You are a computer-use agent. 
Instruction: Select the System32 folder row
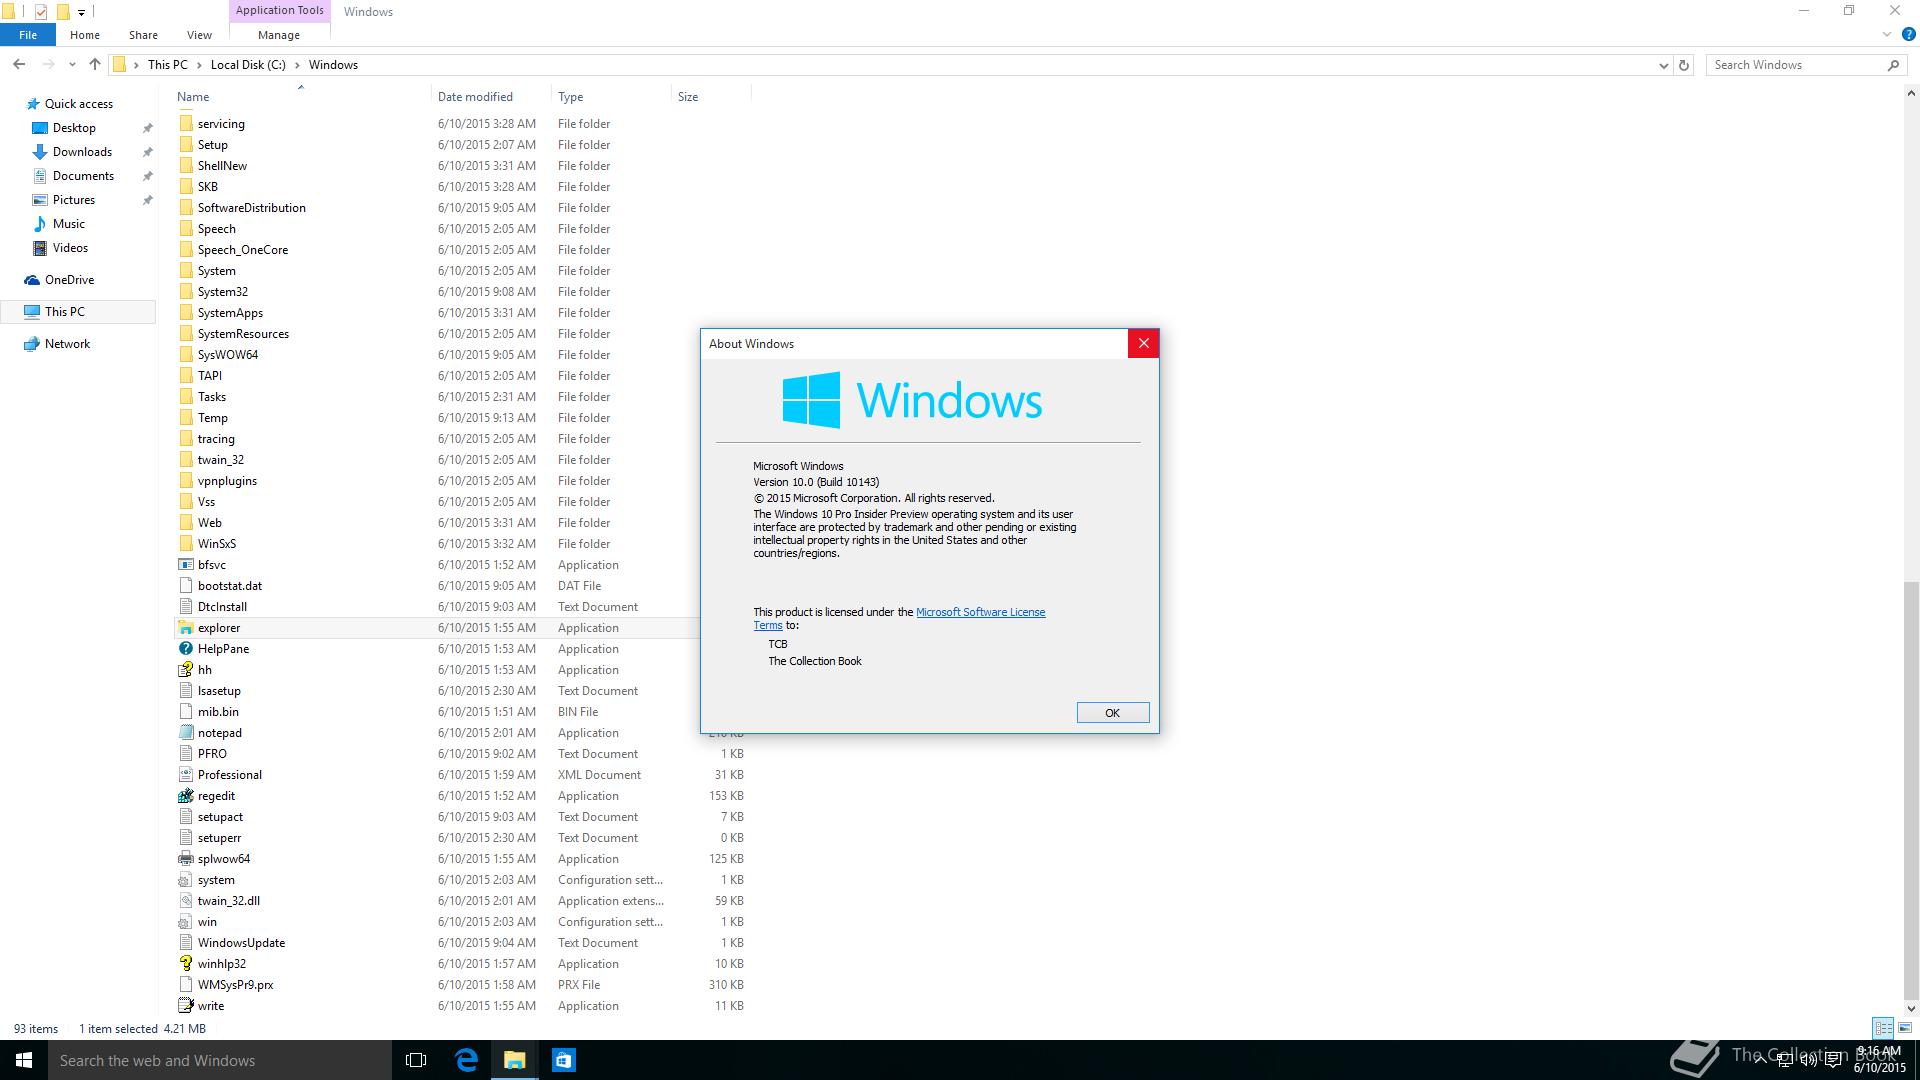pos(462,292)
